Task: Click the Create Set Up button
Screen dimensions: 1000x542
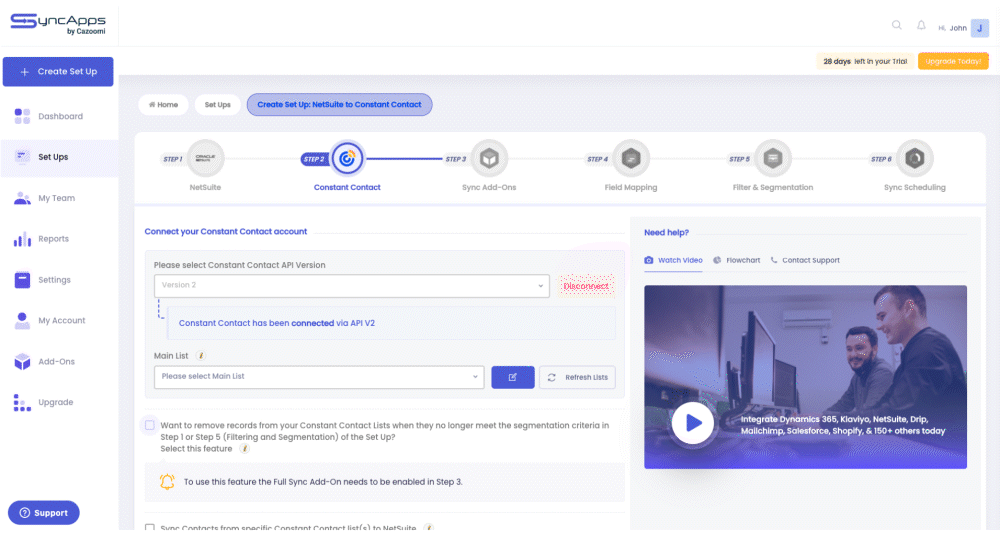Action: coord(58,71)
